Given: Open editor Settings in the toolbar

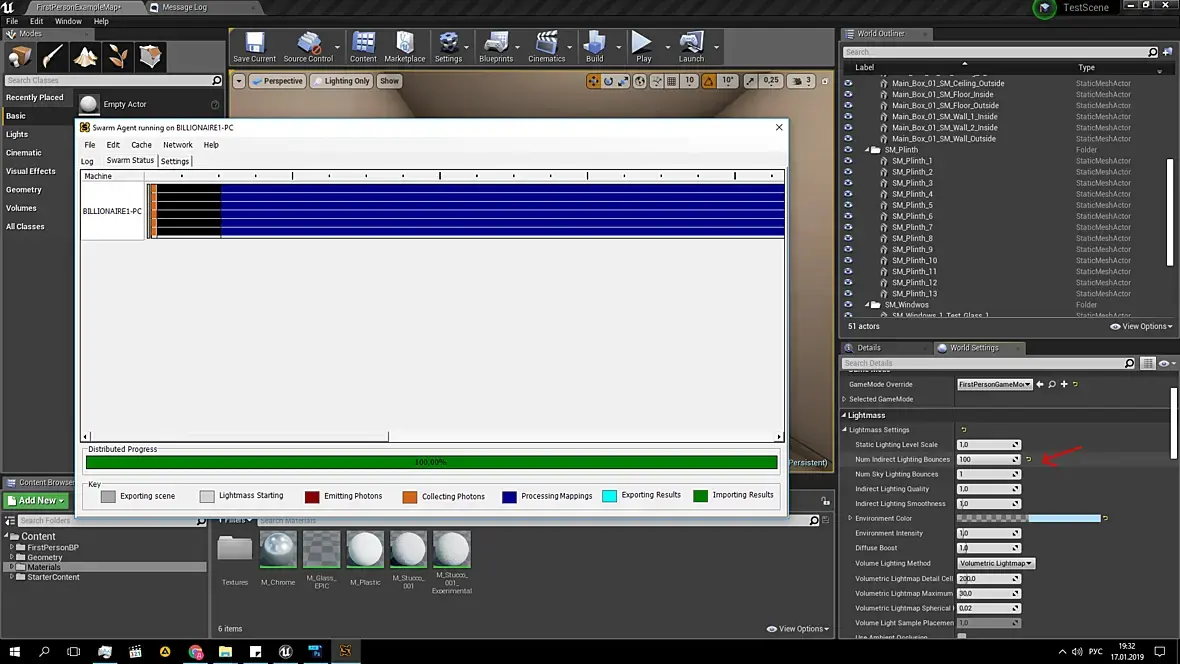Looking at the screenshot, I should 448,47.
